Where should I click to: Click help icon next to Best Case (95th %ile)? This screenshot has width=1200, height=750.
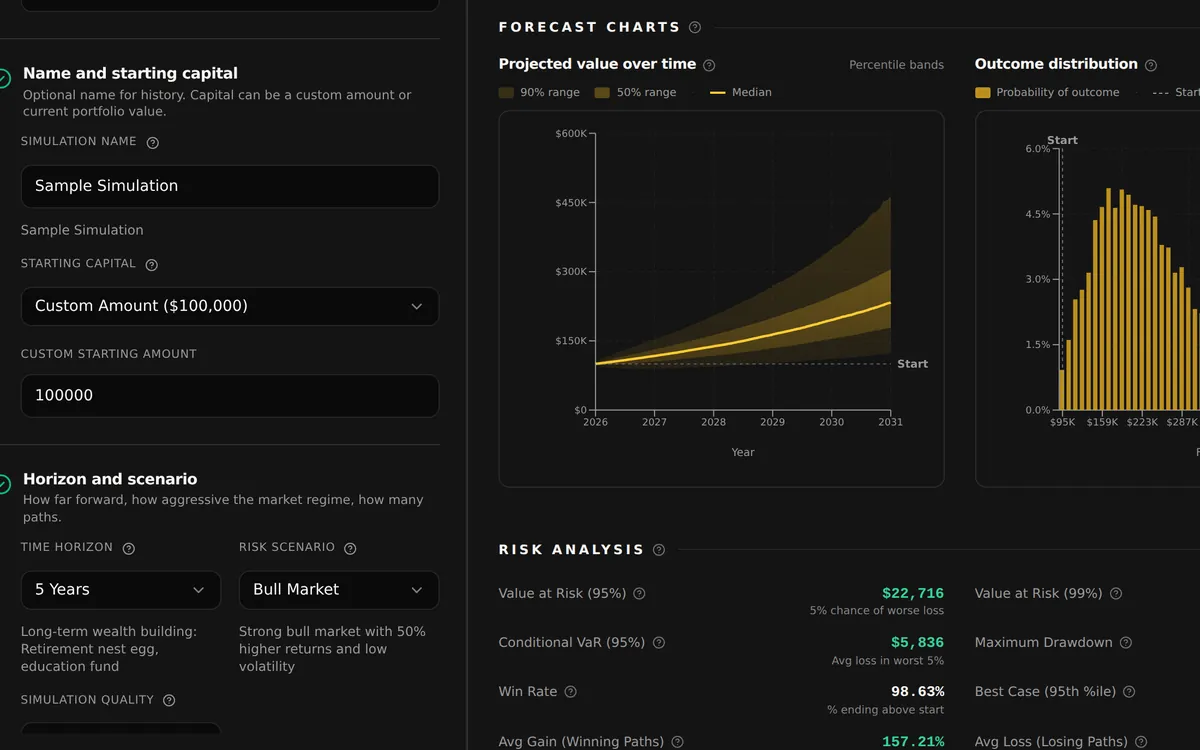[1129, 692]
